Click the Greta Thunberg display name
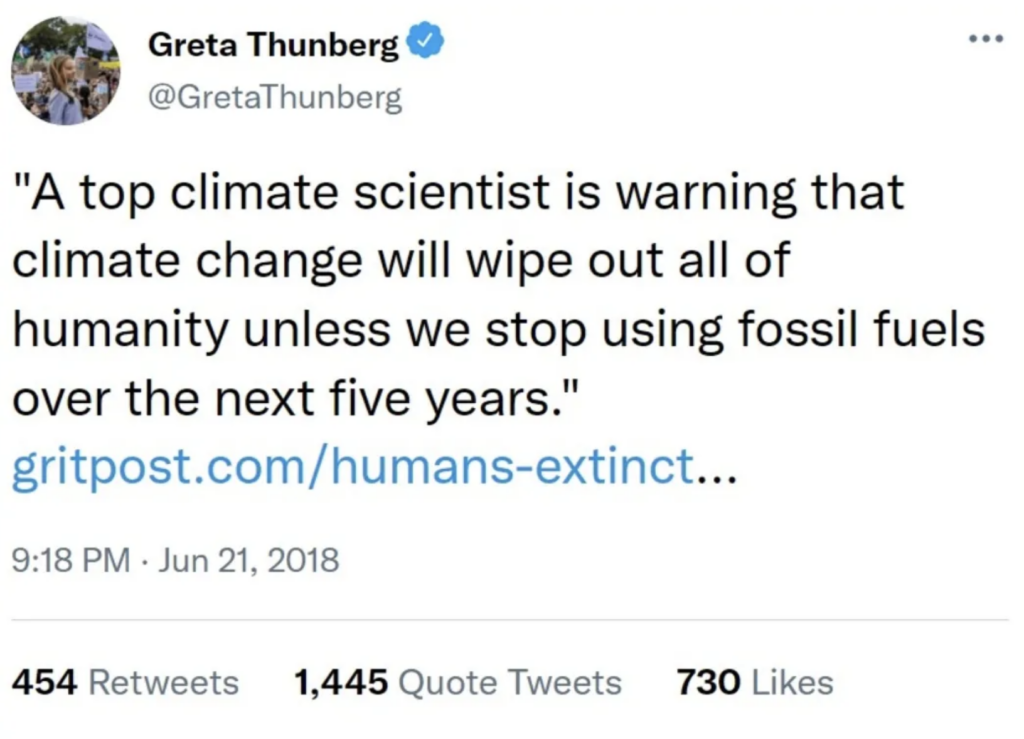 point(272,46)
